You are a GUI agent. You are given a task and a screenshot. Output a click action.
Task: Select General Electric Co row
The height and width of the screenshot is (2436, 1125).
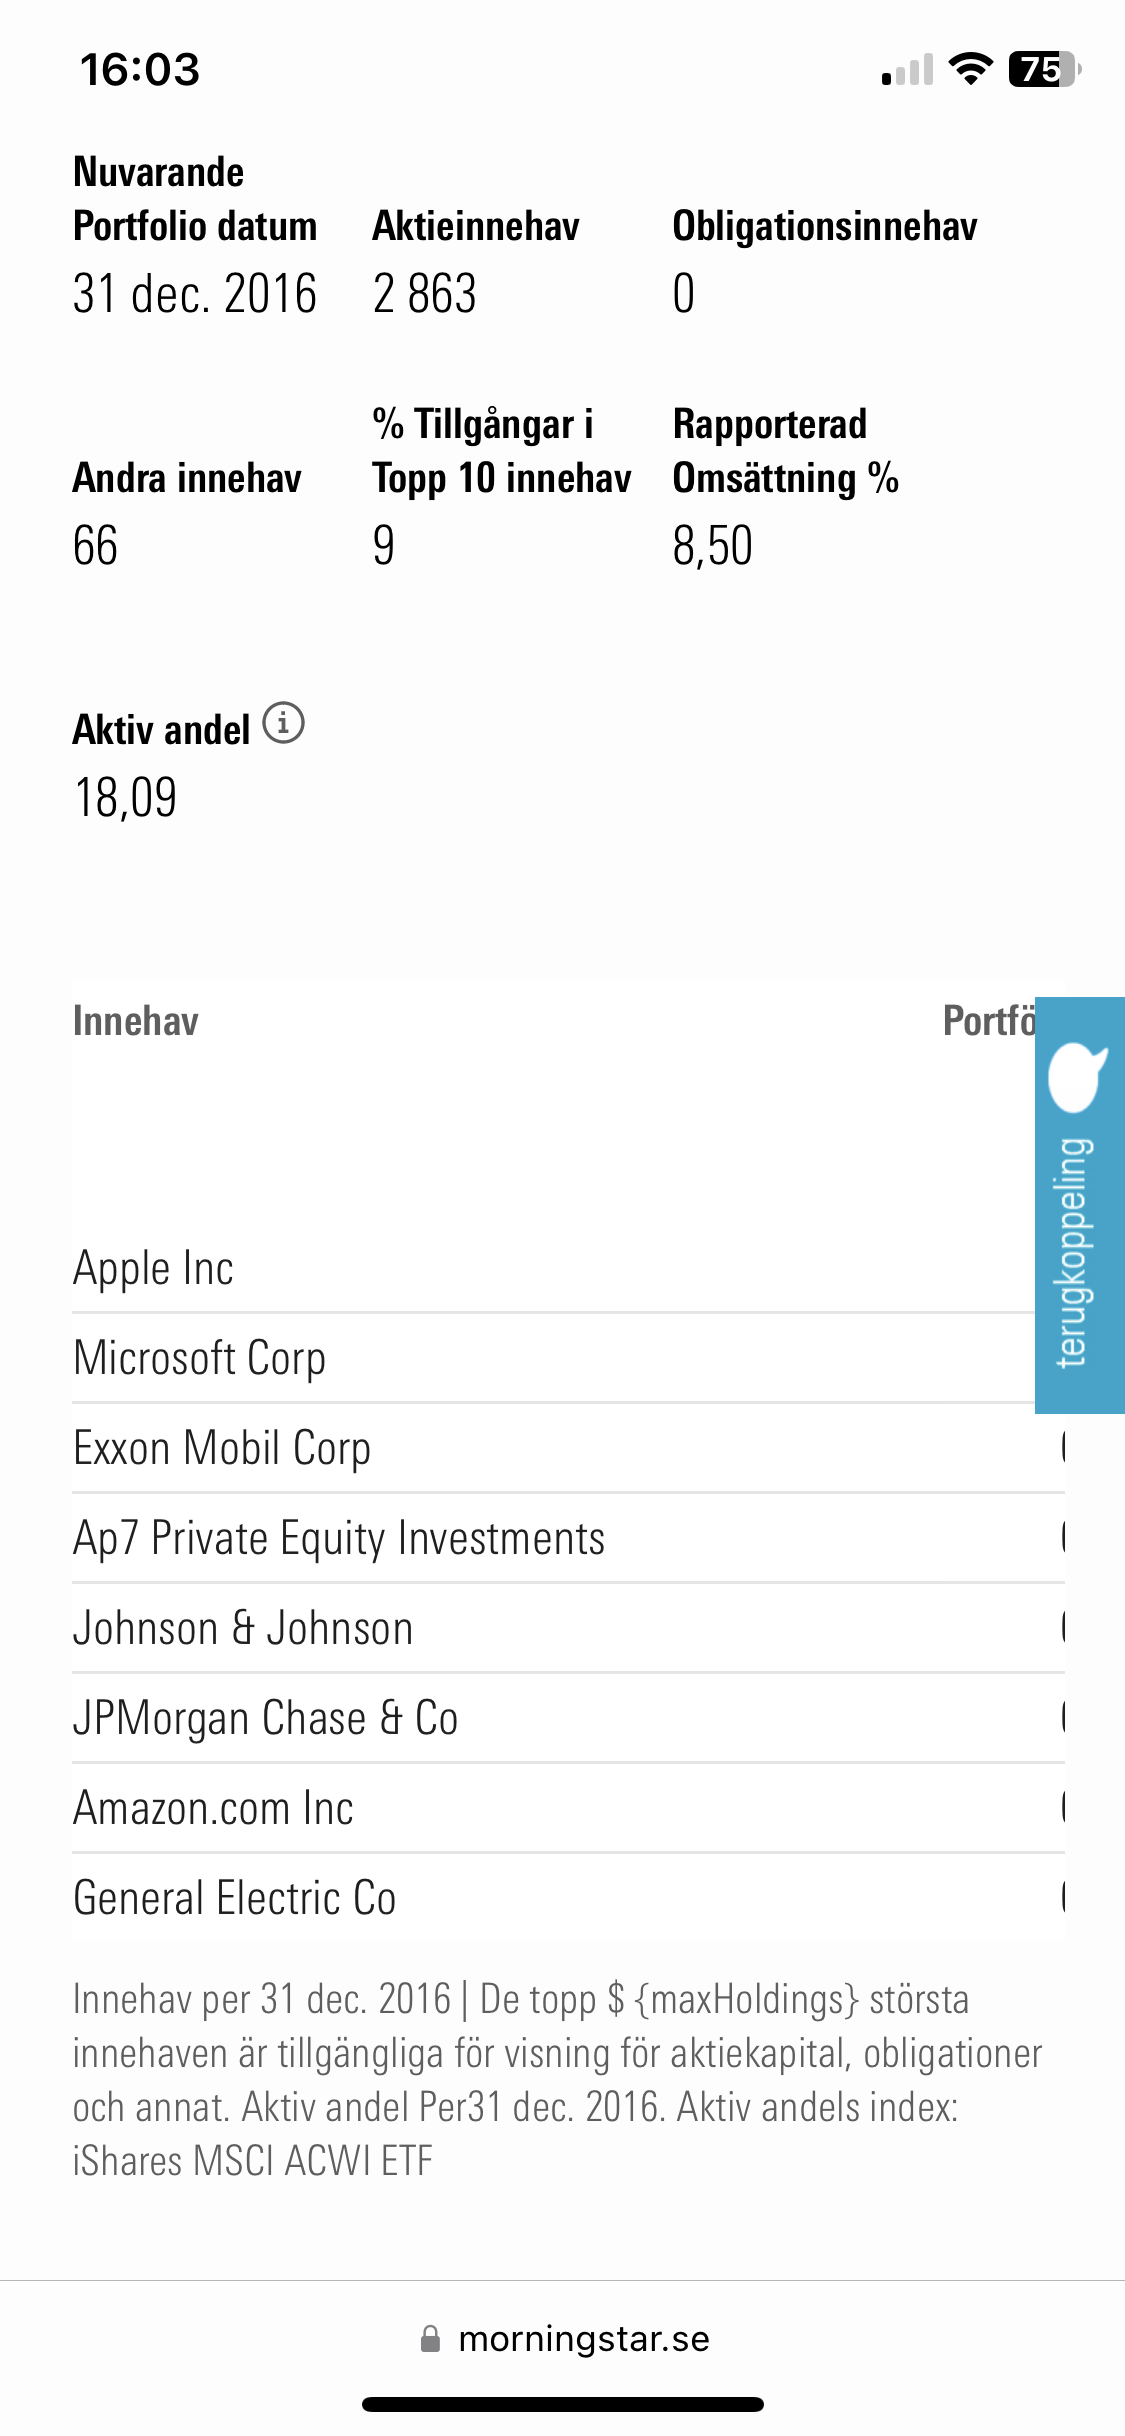pos(235,1898)
